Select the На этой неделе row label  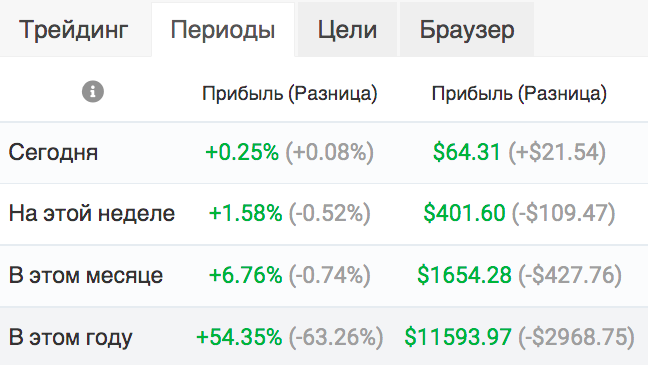[92, 214]
